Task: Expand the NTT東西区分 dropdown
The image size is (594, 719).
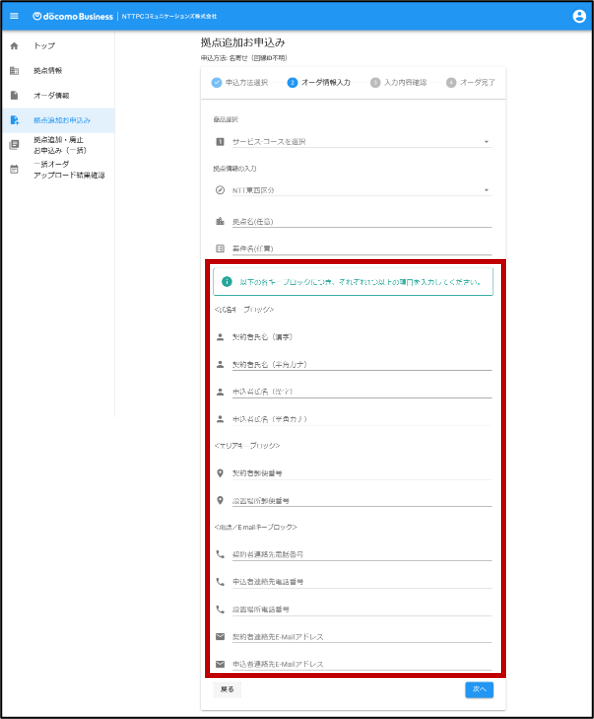Action: 361,190
